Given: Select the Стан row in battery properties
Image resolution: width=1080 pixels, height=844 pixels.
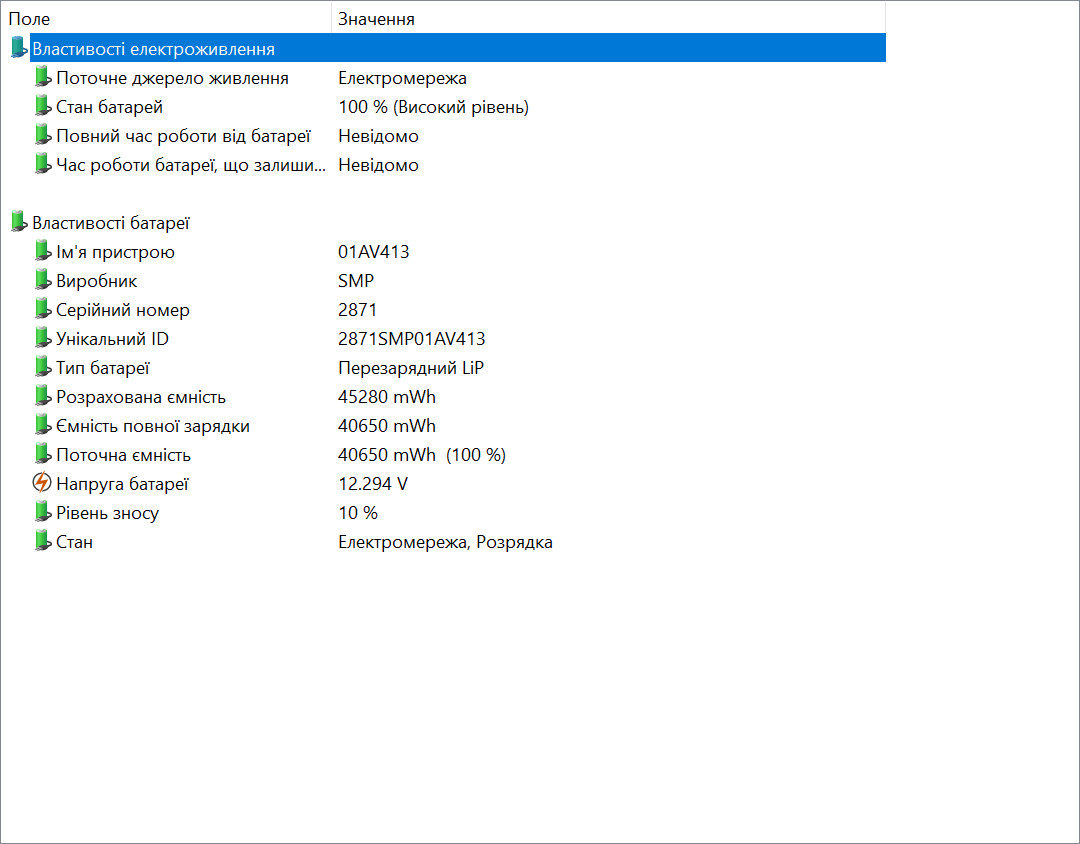Looking at the screenshot, I should (x=74, y=542).
